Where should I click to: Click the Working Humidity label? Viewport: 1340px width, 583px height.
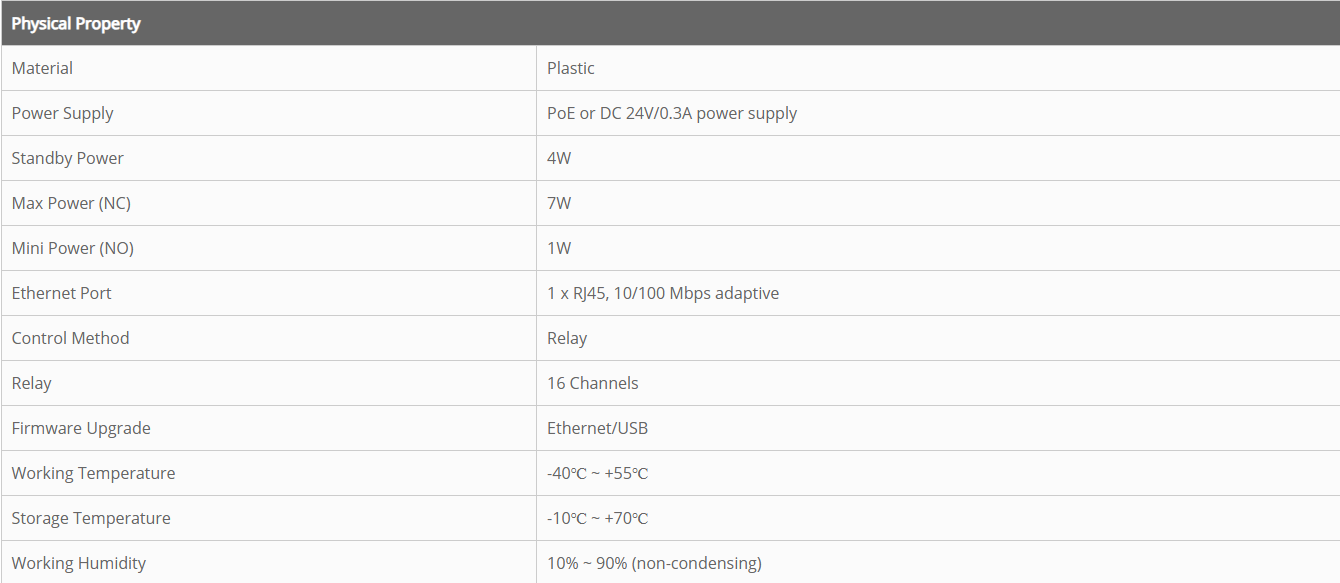(x=79, y=563)
